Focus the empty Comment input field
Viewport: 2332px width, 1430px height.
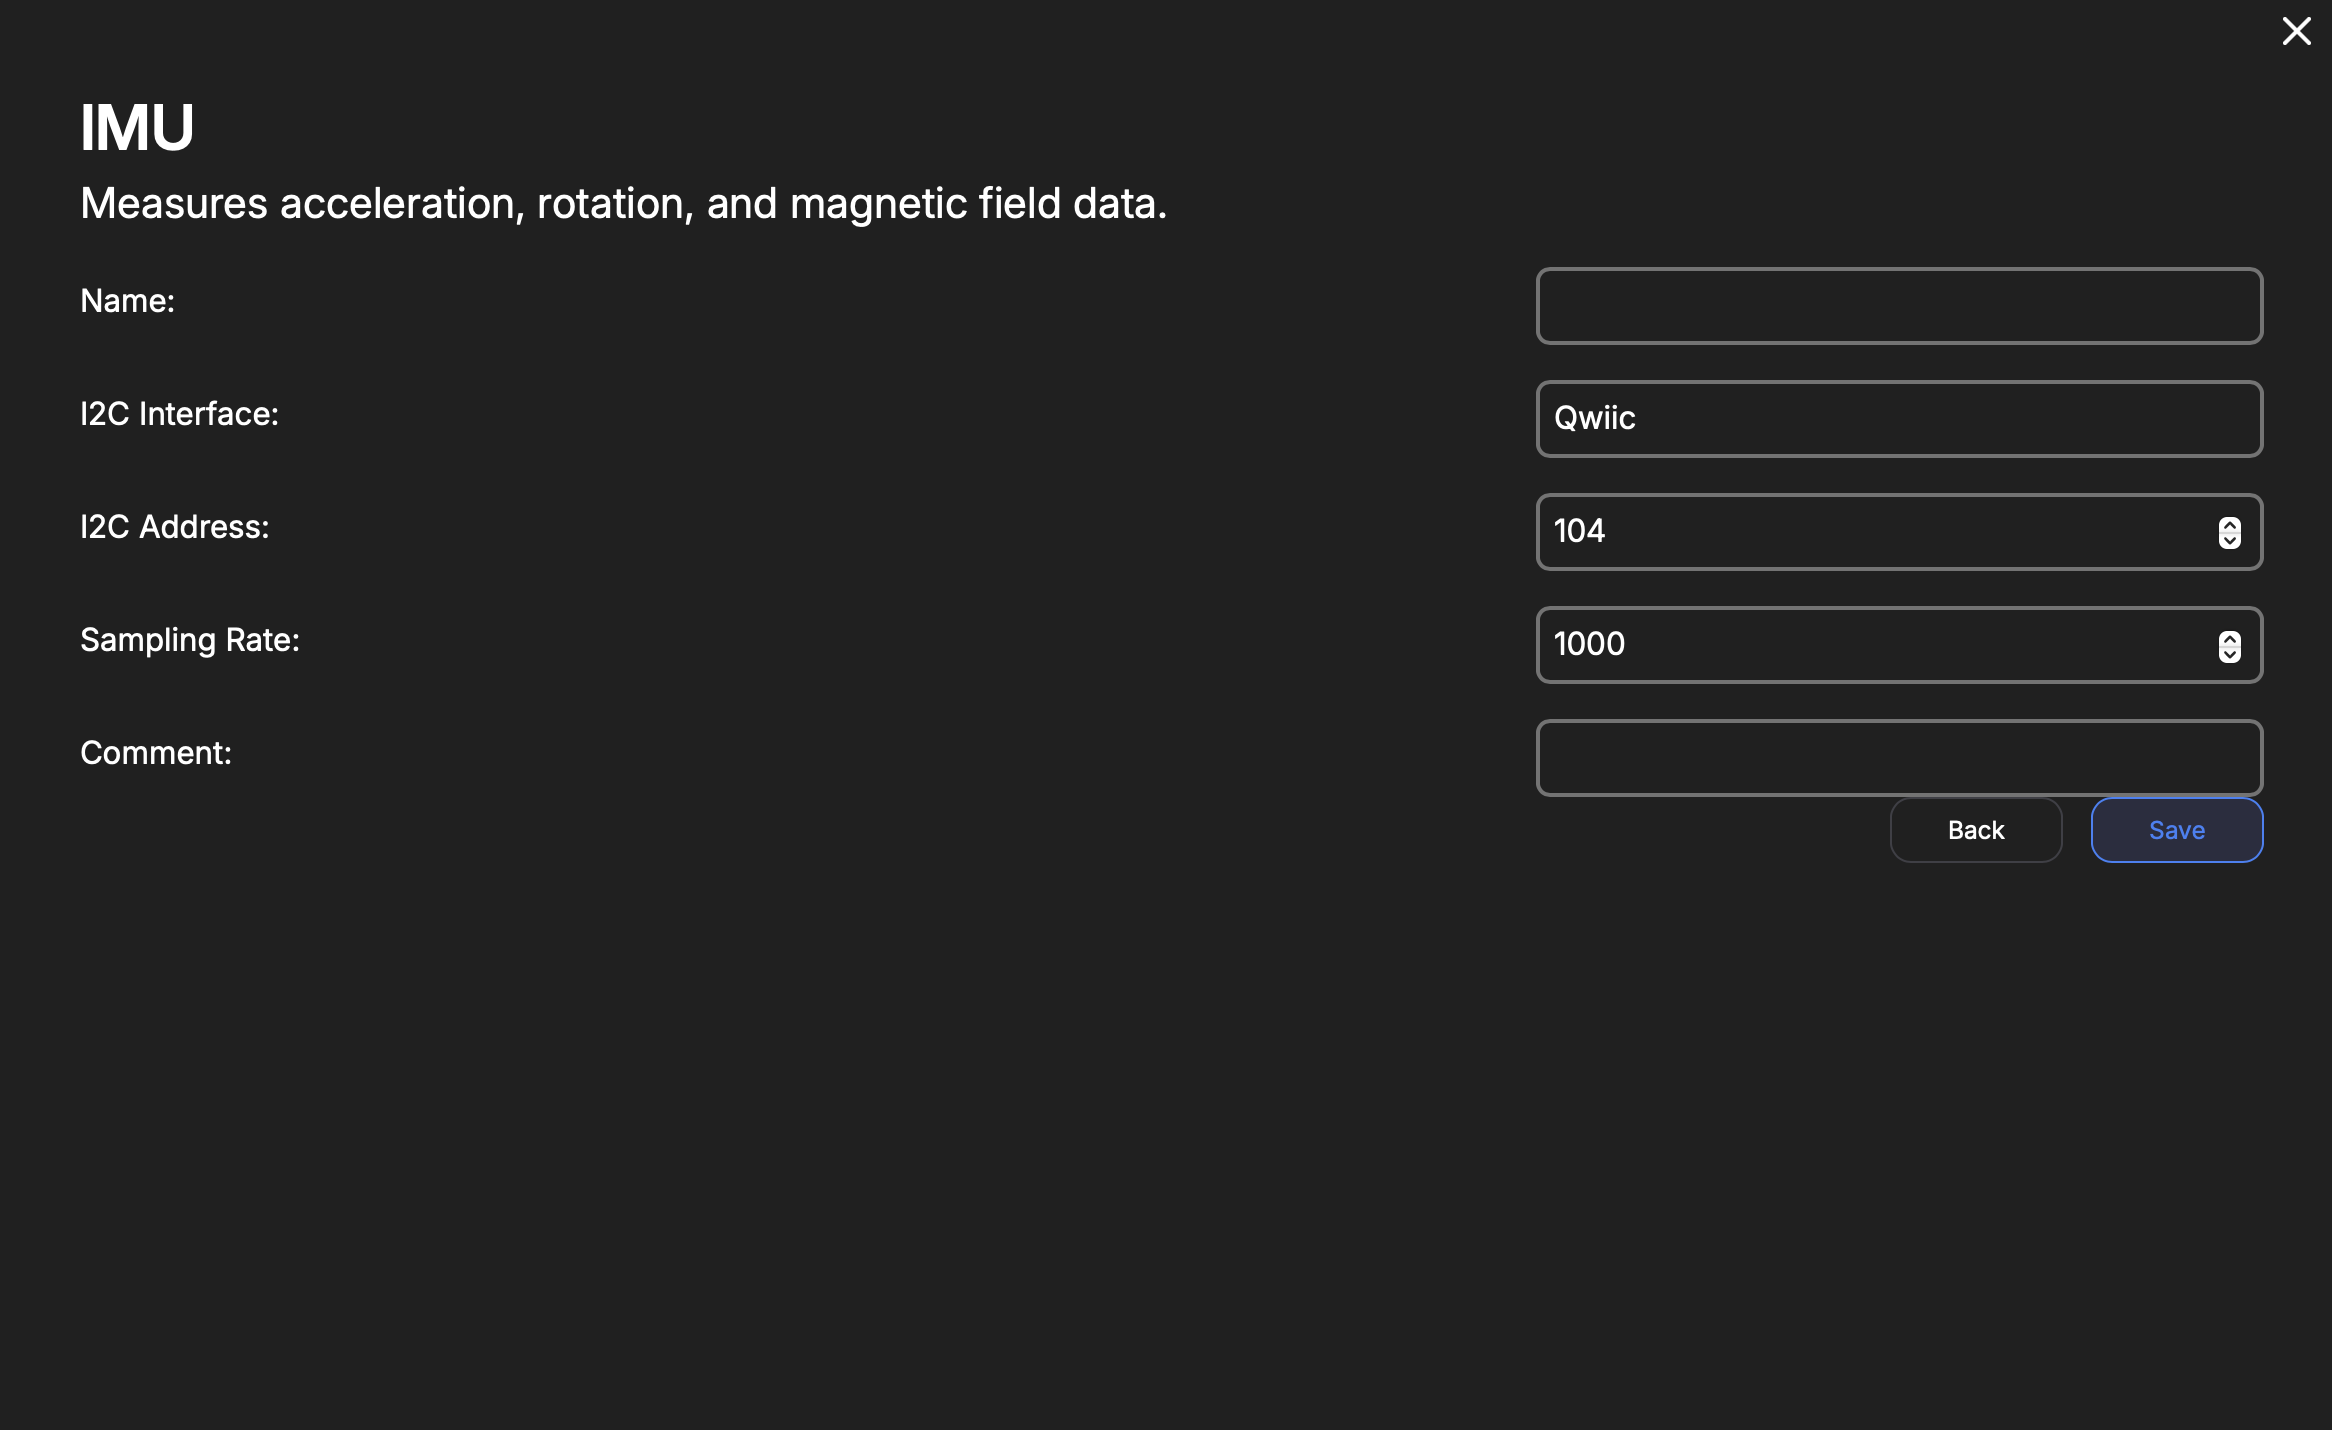coord(1898,758)
